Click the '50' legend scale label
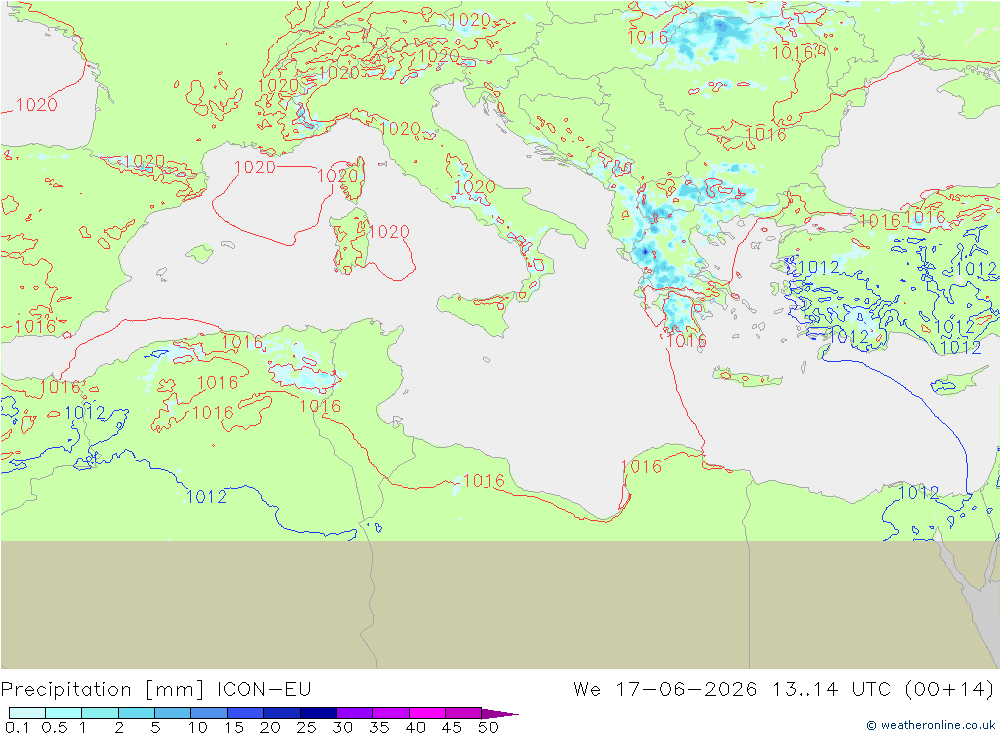1000x733 pixels. coord(488,727)
